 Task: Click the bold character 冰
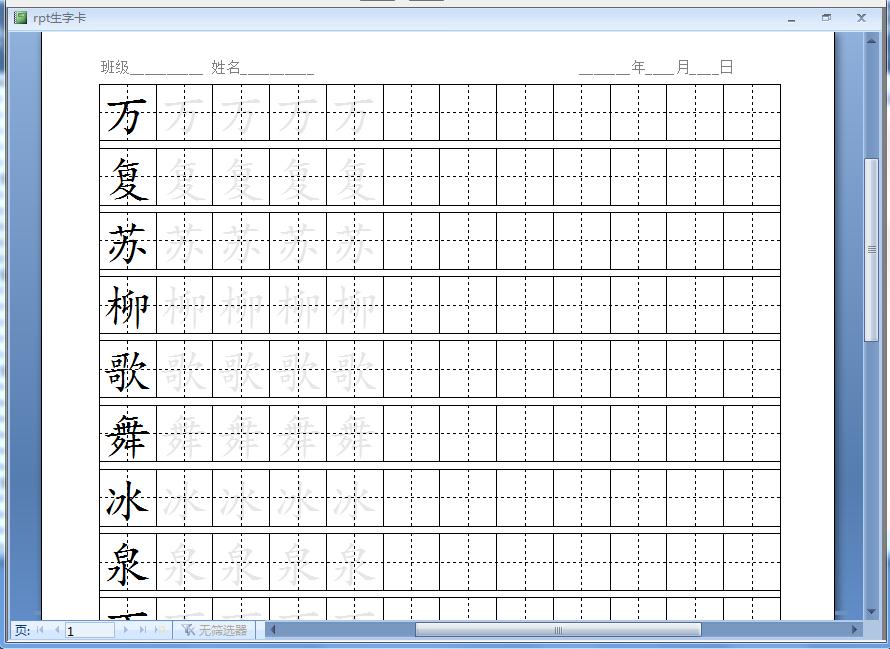128,500
